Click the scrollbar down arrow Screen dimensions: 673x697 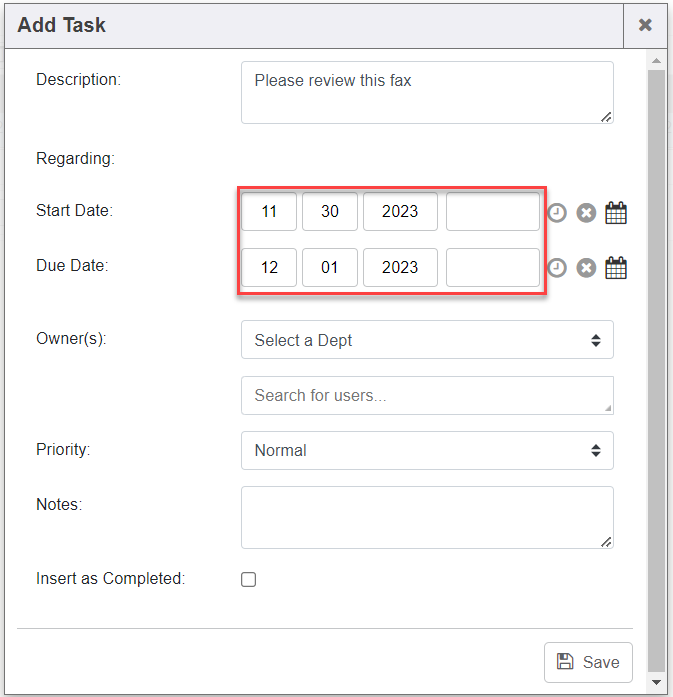pos(657,682)
